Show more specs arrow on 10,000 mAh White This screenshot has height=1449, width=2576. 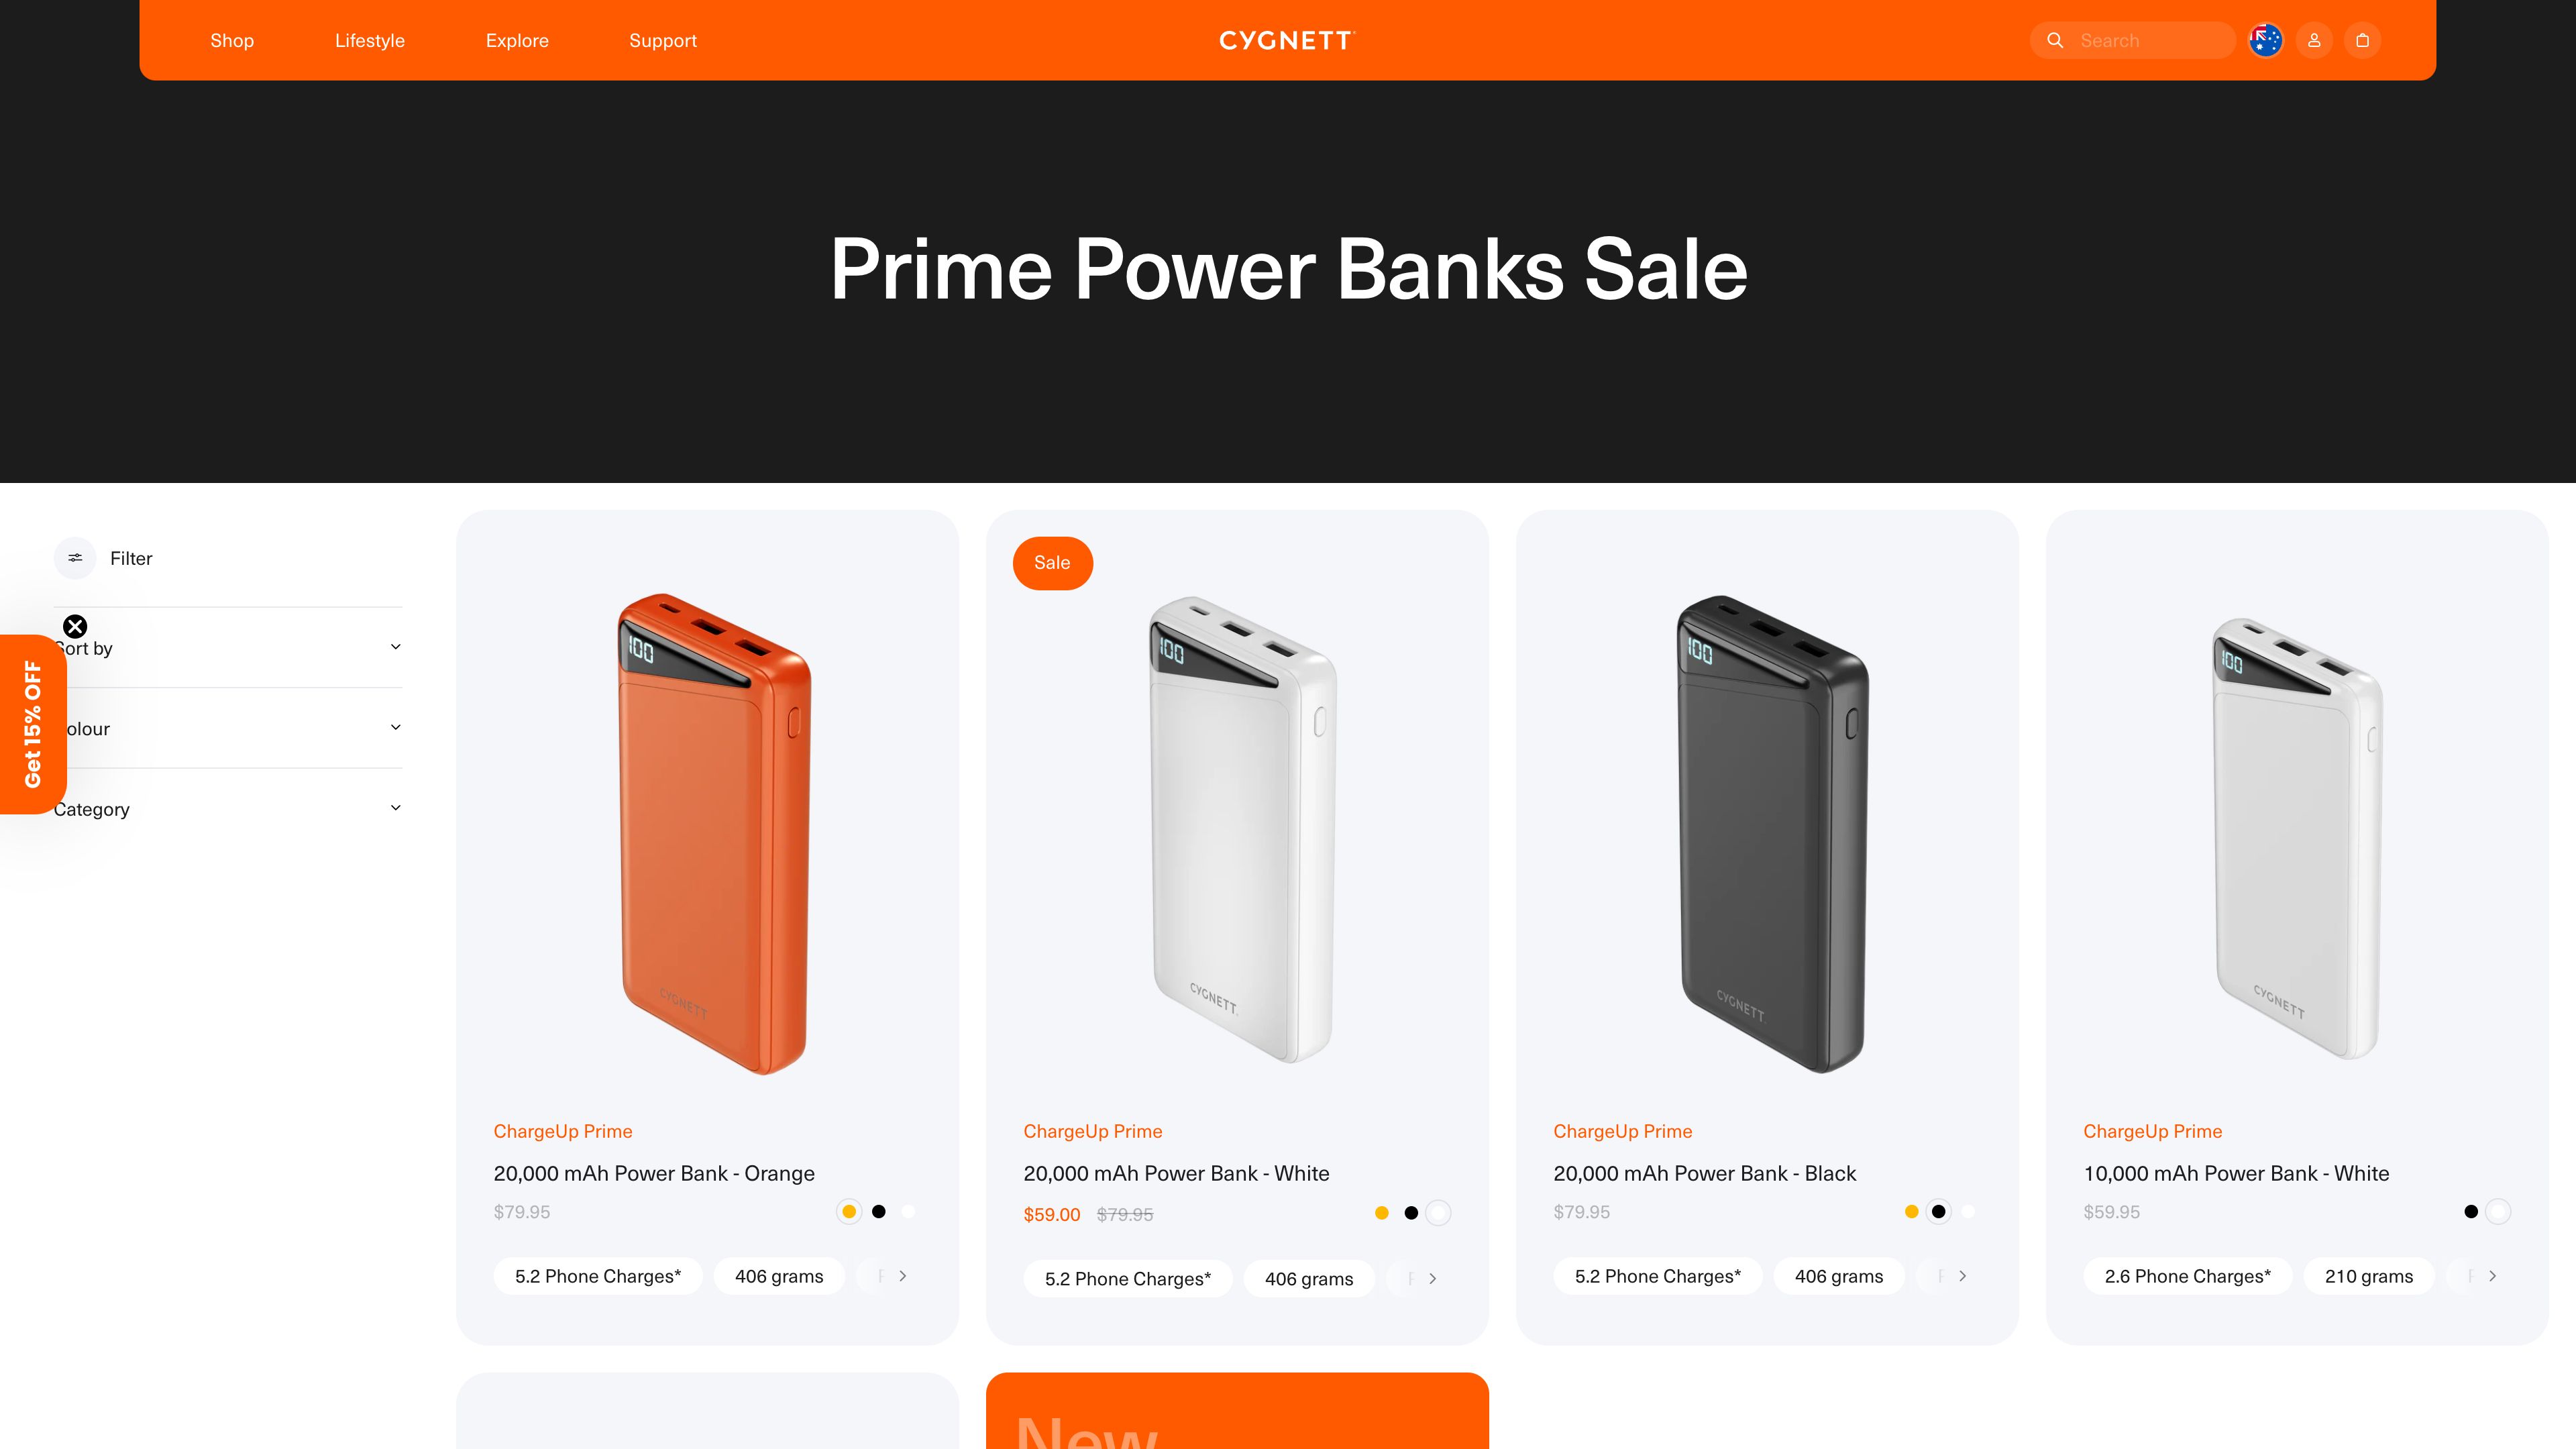tap(2492, 1276)
